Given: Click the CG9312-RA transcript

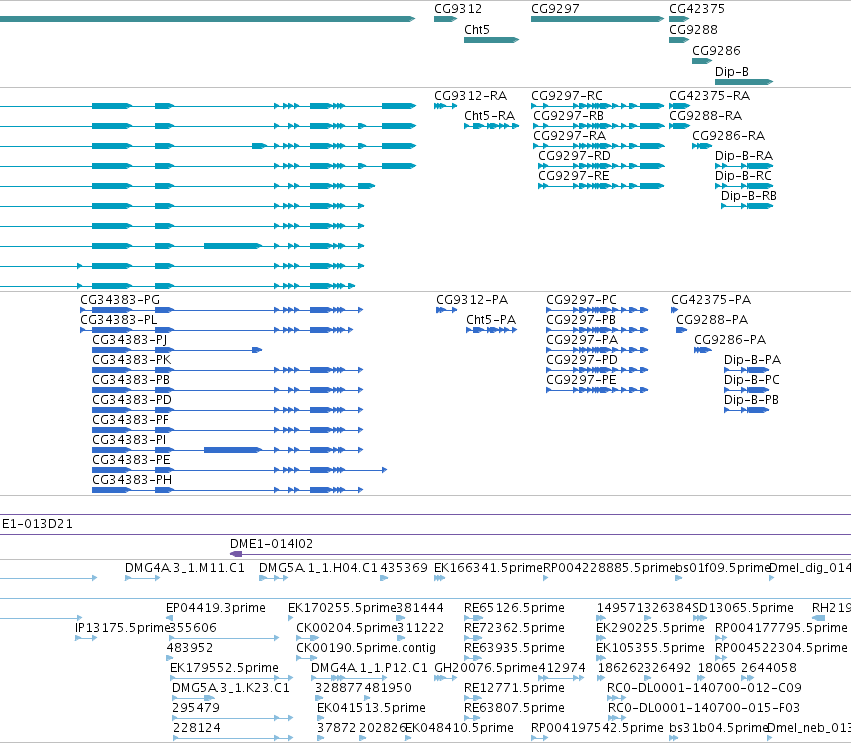Looking at the screenshot, I should point(470,96).
